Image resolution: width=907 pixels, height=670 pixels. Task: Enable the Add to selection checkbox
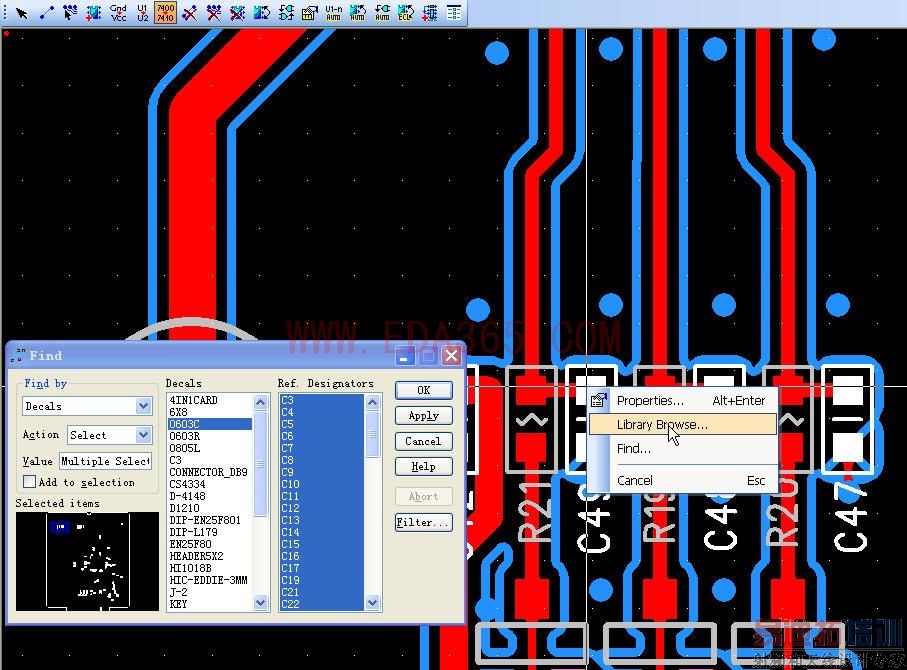coord(30,482)
